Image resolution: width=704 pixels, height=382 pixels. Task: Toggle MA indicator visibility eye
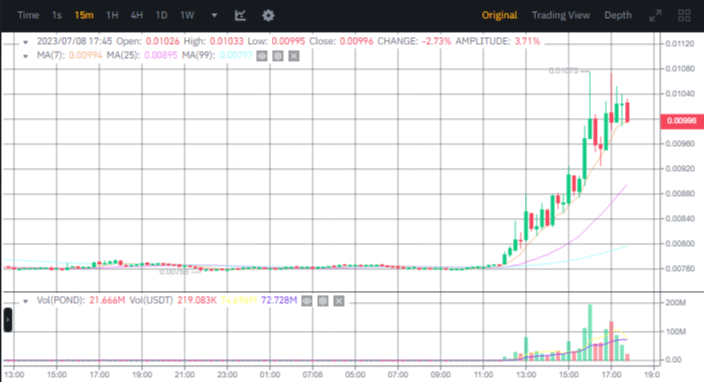click(x=262, y=56)
